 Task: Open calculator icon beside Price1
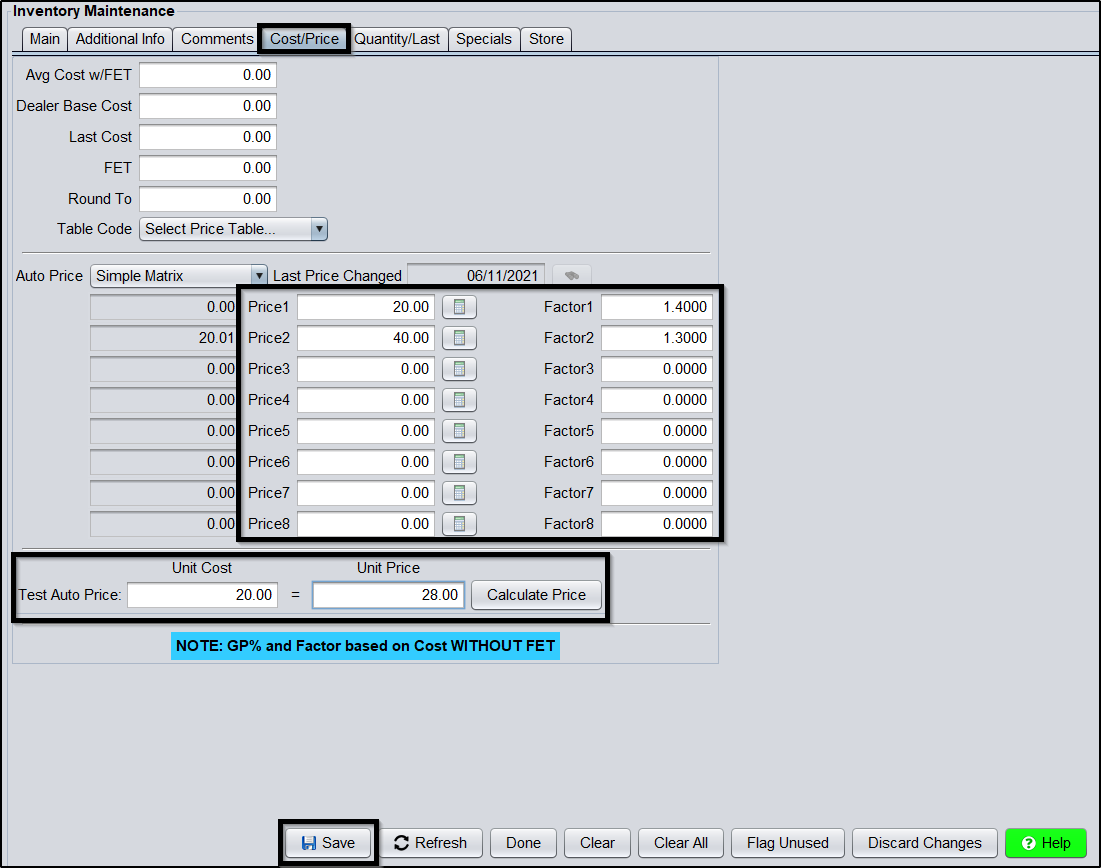[459, 307]
